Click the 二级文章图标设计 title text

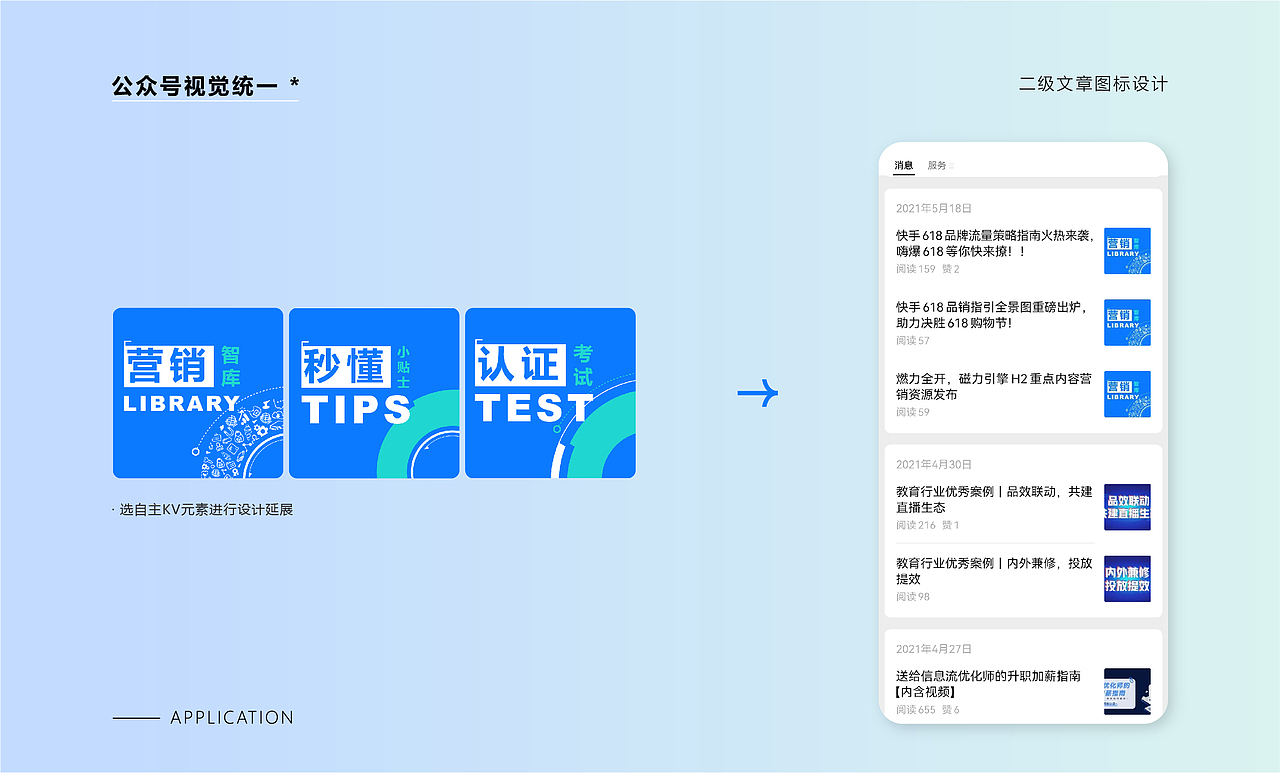(x=1093, y=84)
